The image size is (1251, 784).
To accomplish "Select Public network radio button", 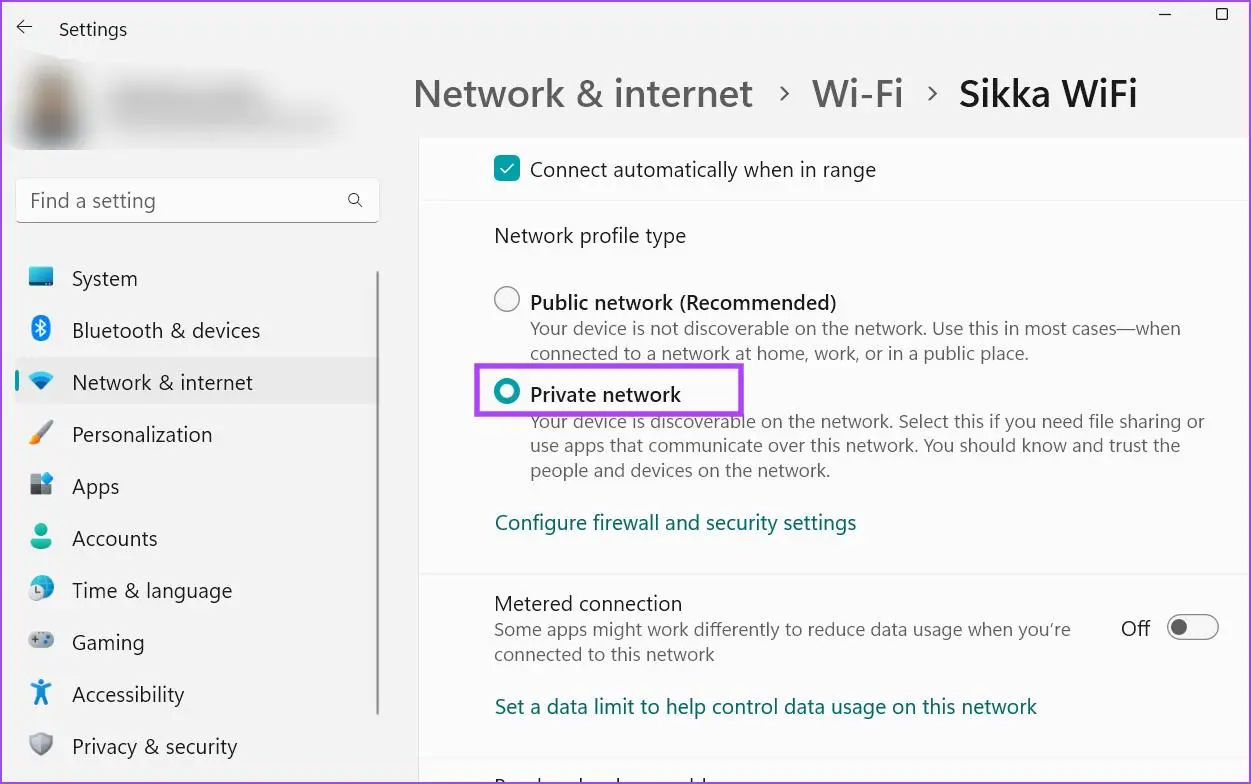I will coord(507,299).
